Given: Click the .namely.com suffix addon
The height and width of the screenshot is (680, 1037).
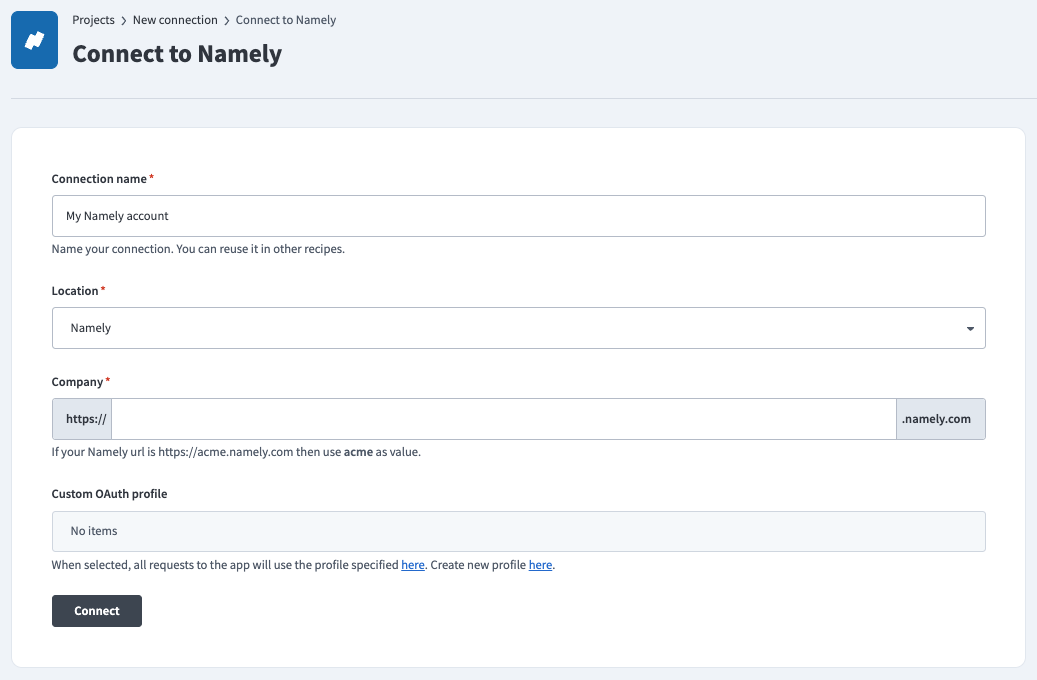Looking at the screenshot, I should click(x=940, y=419).
